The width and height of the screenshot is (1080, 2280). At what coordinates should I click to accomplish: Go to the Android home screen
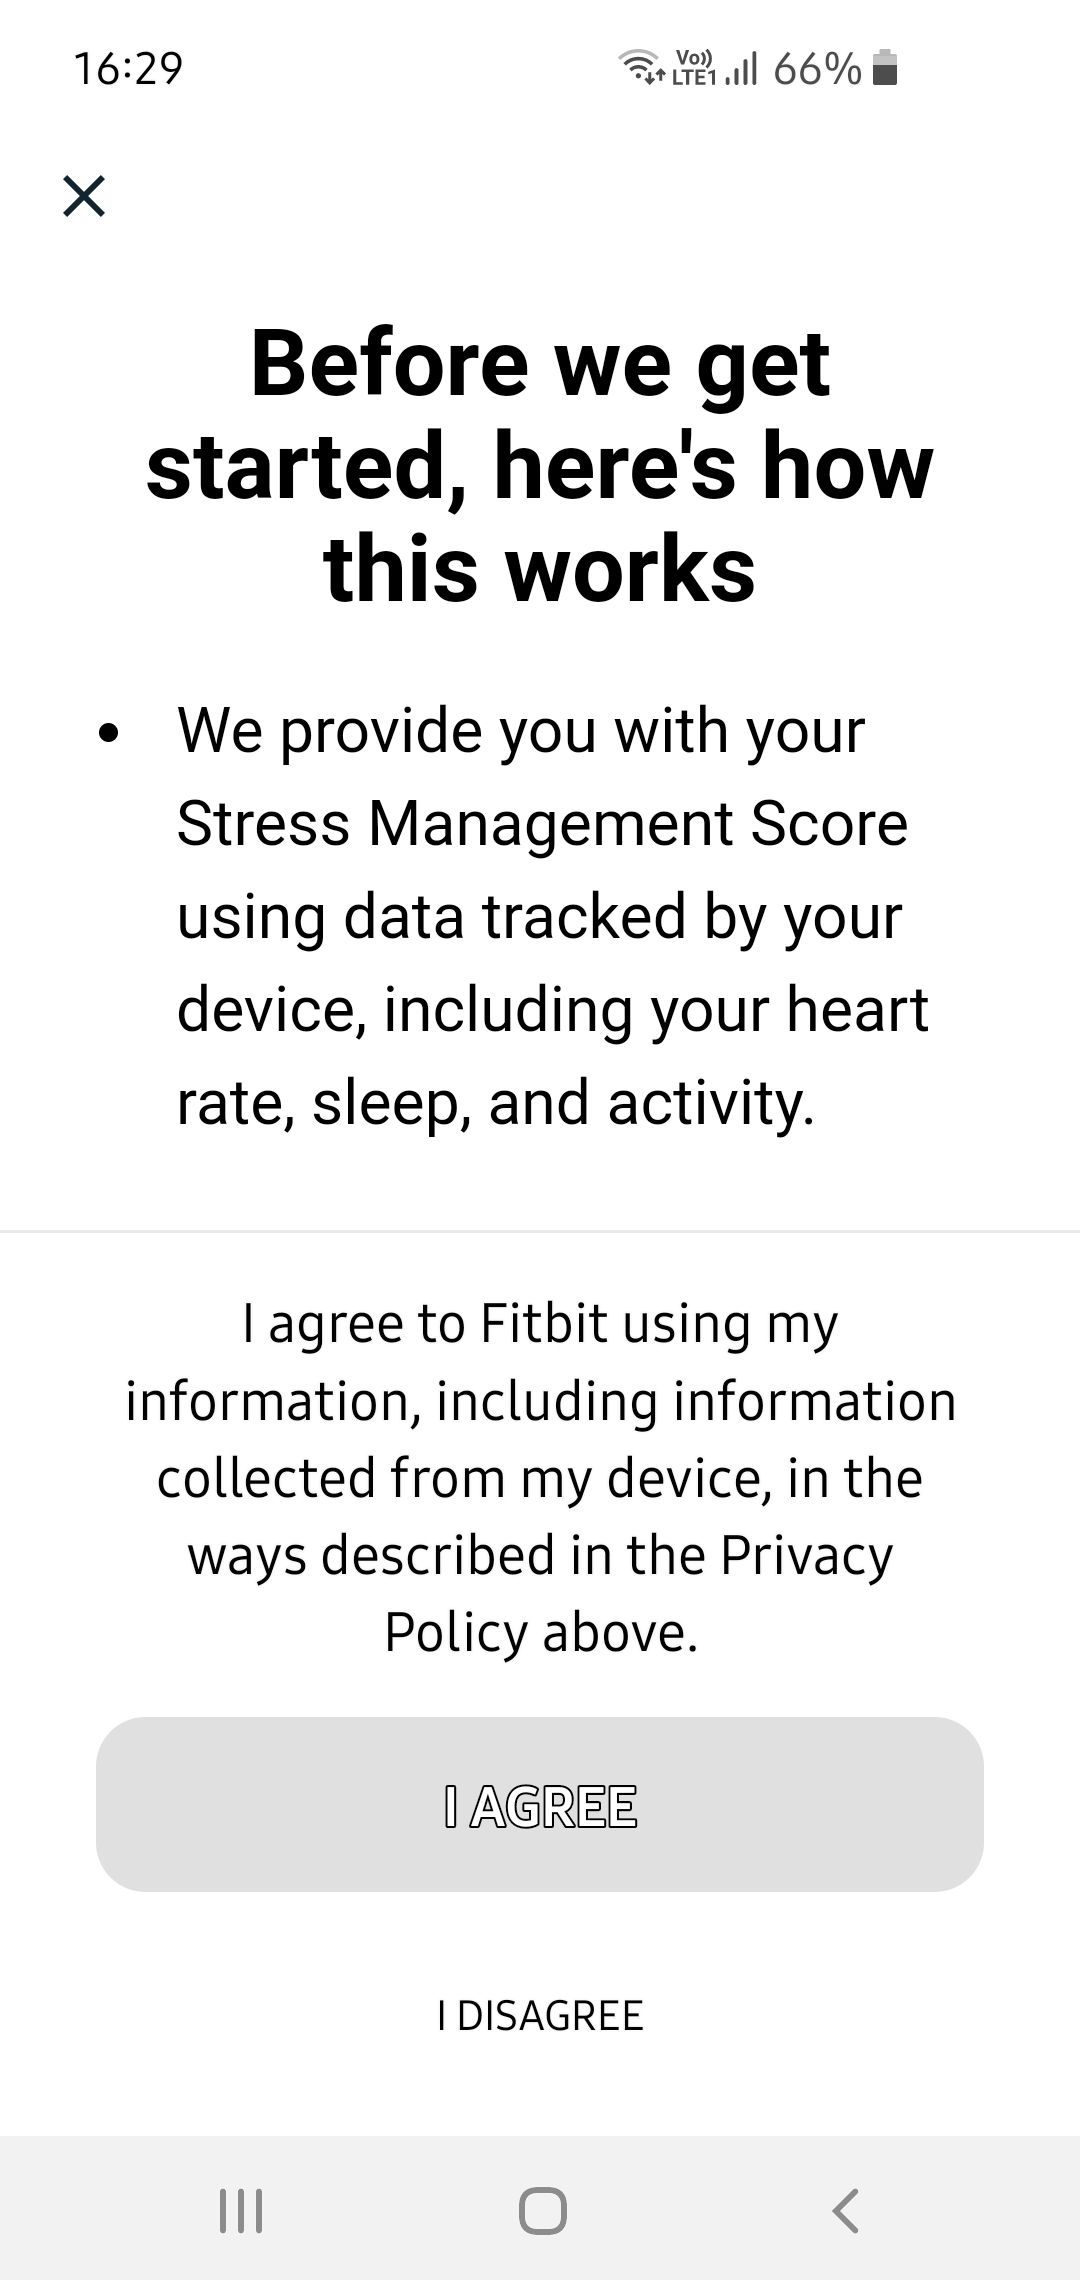coord(542,2210)
